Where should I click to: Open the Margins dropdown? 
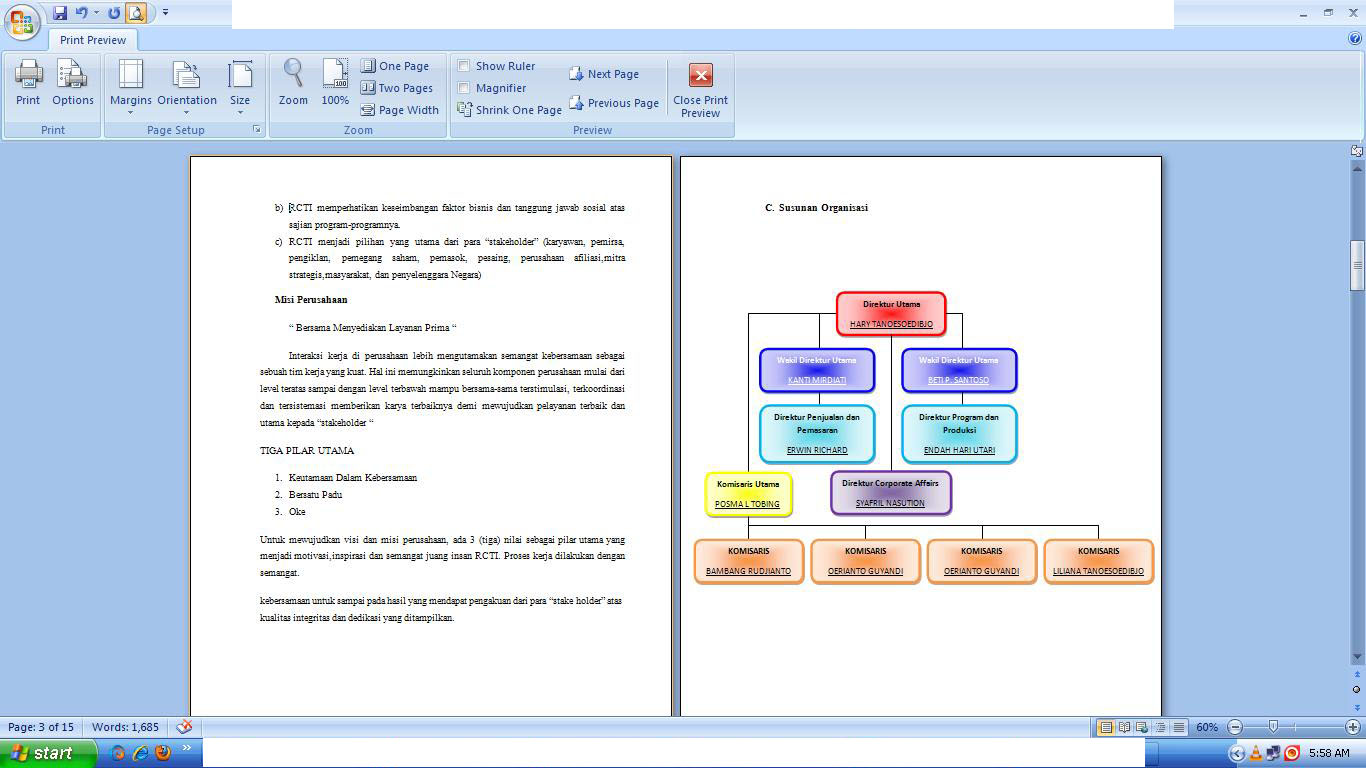131,87
